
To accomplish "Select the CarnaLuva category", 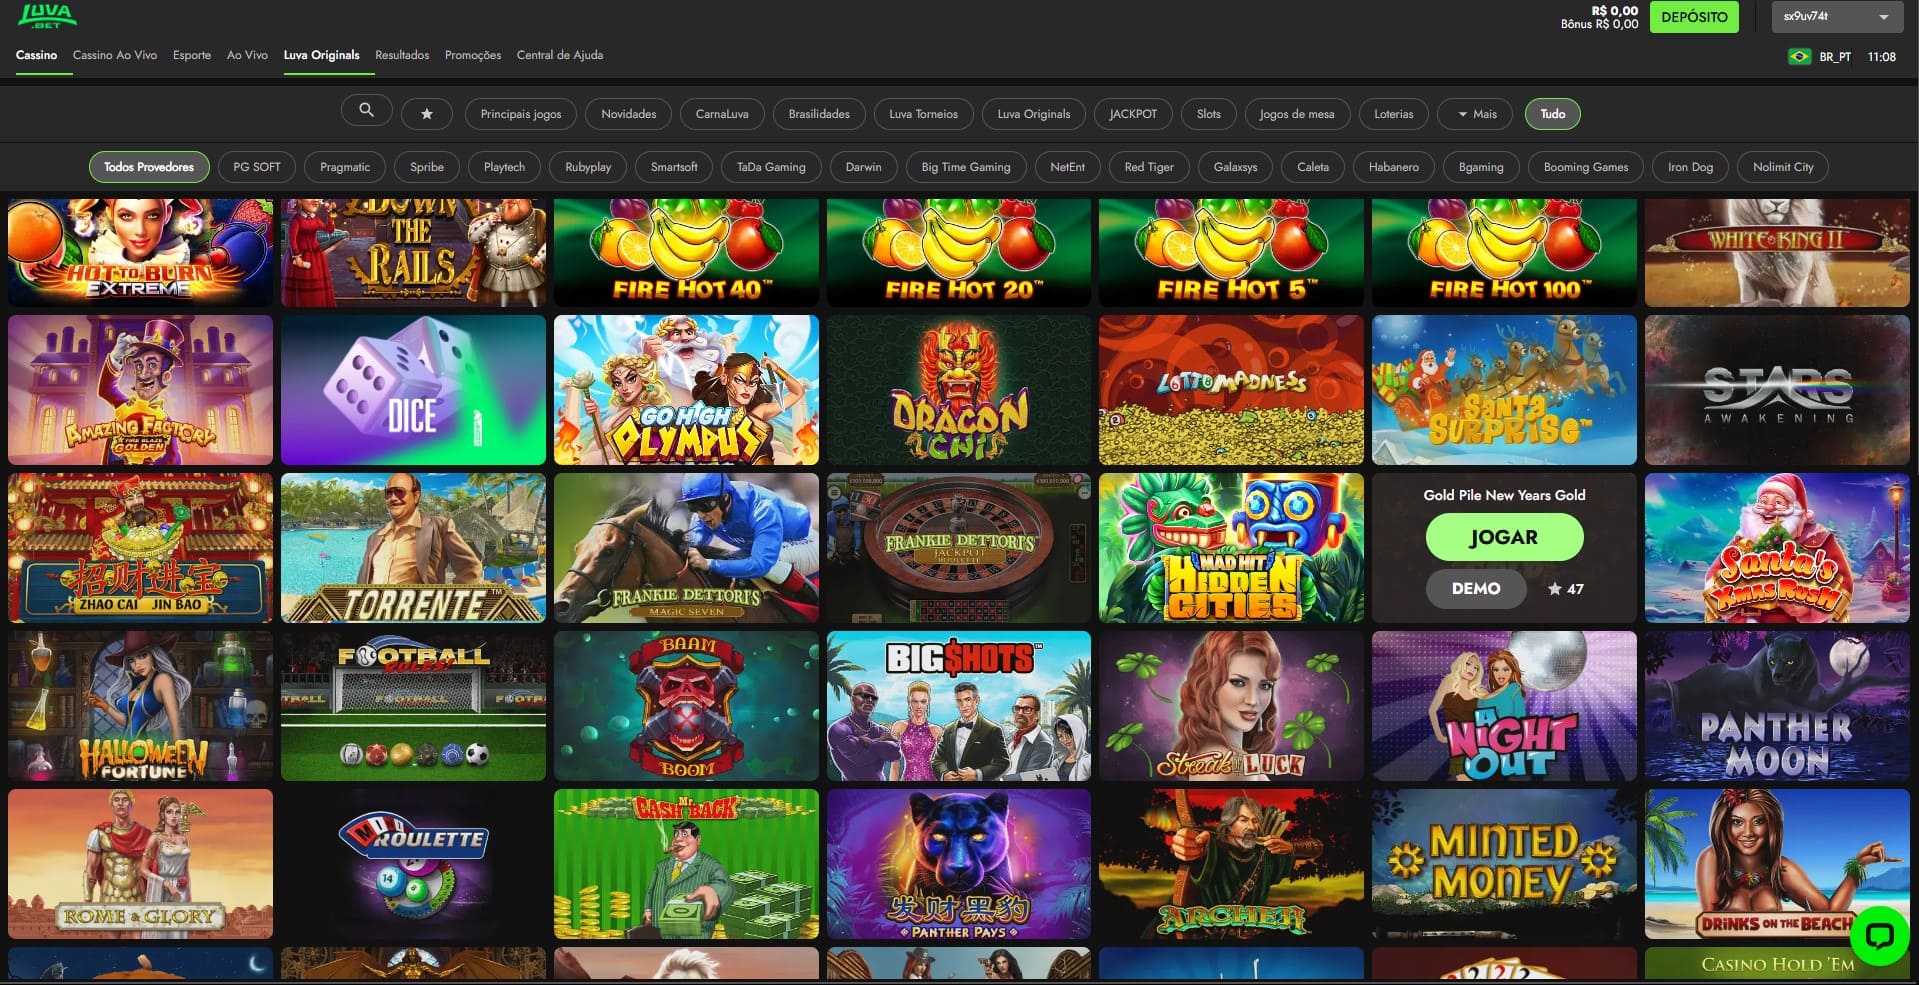I will click(722, 114).
